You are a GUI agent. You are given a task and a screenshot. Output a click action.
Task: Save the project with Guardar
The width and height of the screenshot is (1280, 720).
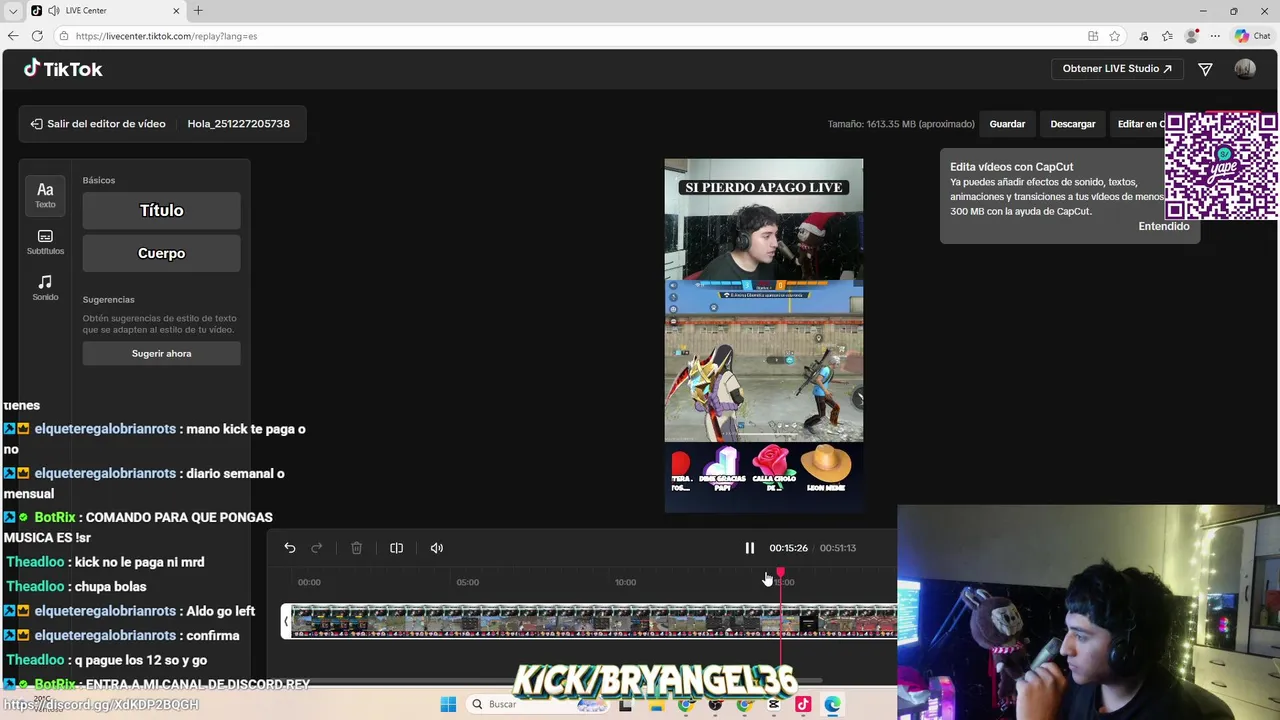pyautogui.click(x=1007, y=124)
